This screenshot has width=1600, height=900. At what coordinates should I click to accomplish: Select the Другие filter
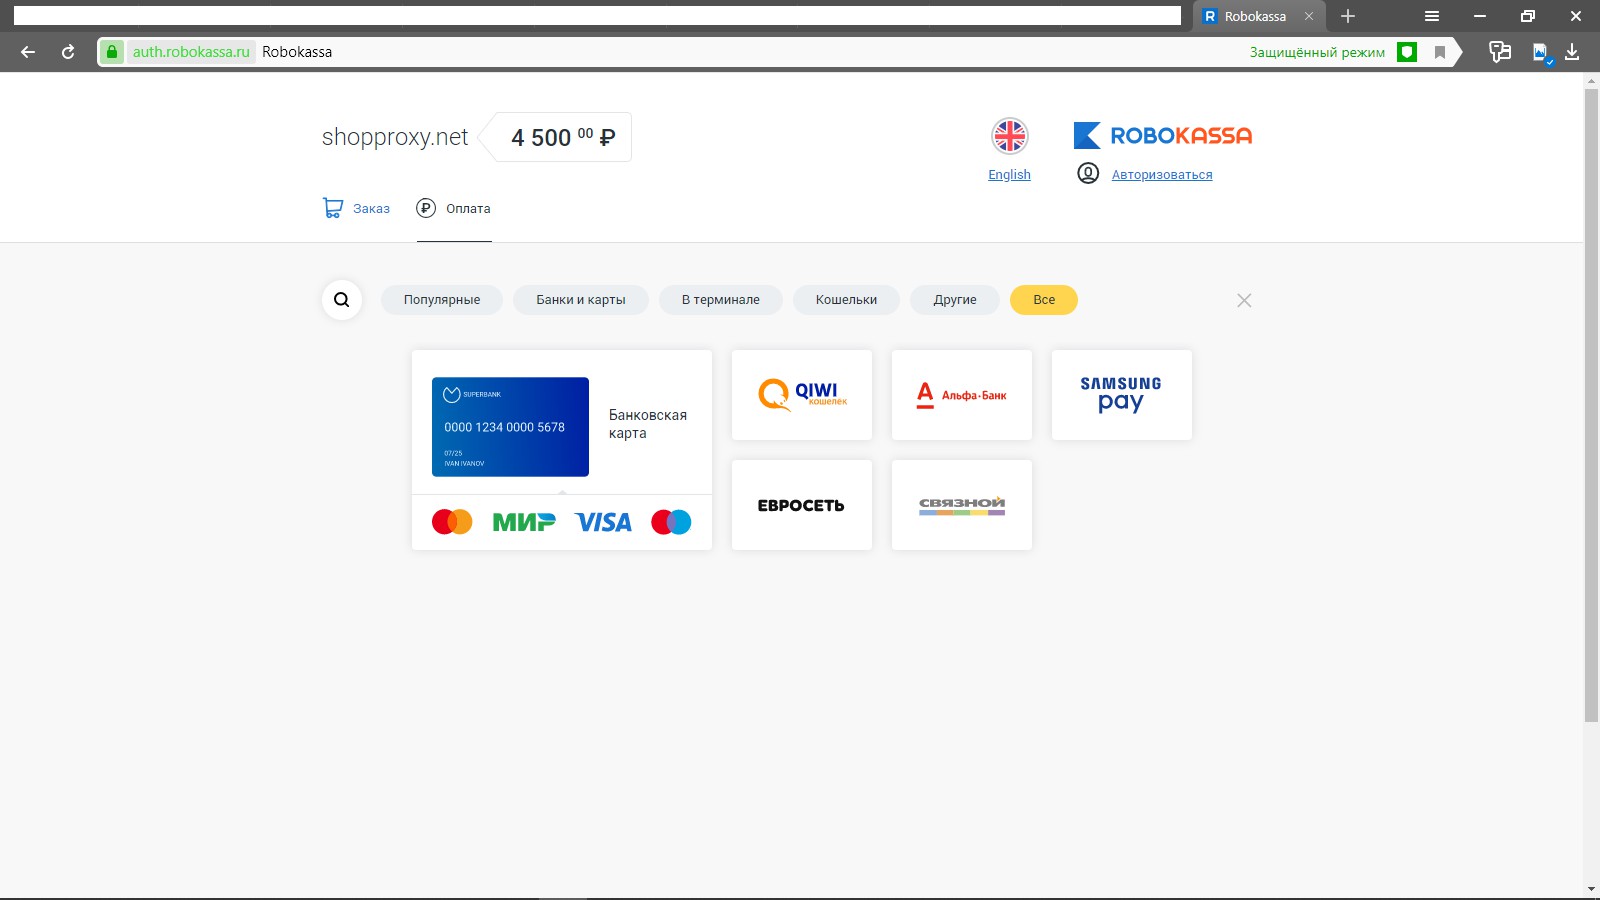[x=955, y=300]
